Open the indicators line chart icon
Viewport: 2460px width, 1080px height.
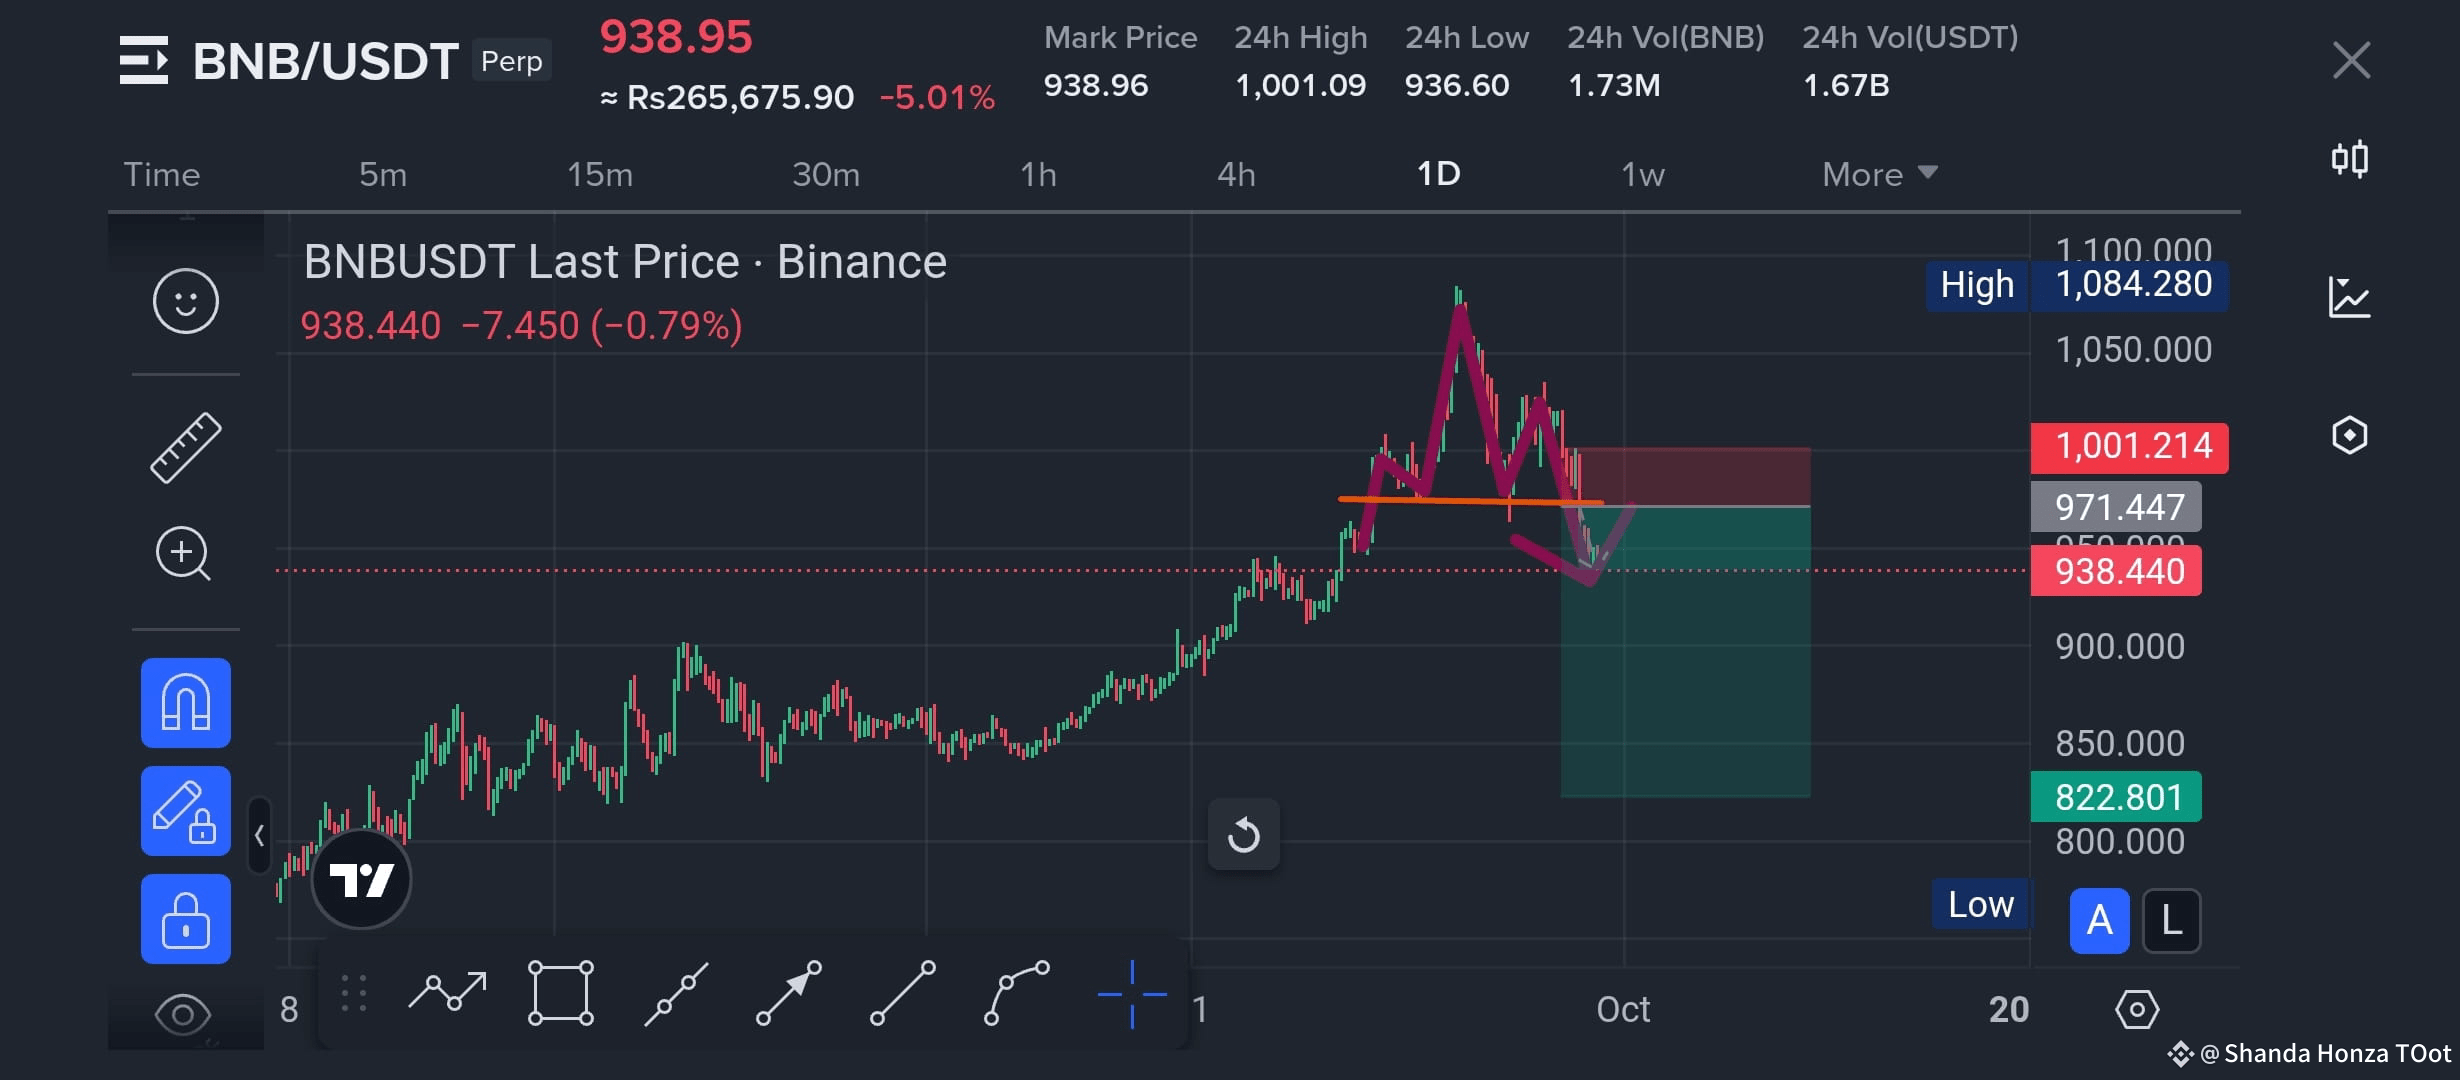point(2349,297)
